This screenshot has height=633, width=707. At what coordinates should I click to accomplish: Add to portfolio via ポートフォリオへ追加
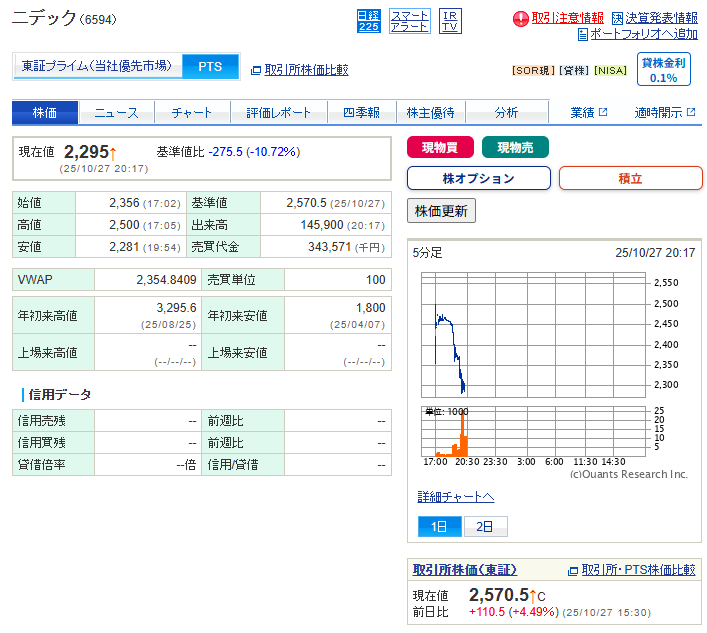click(x=644, y=34)
